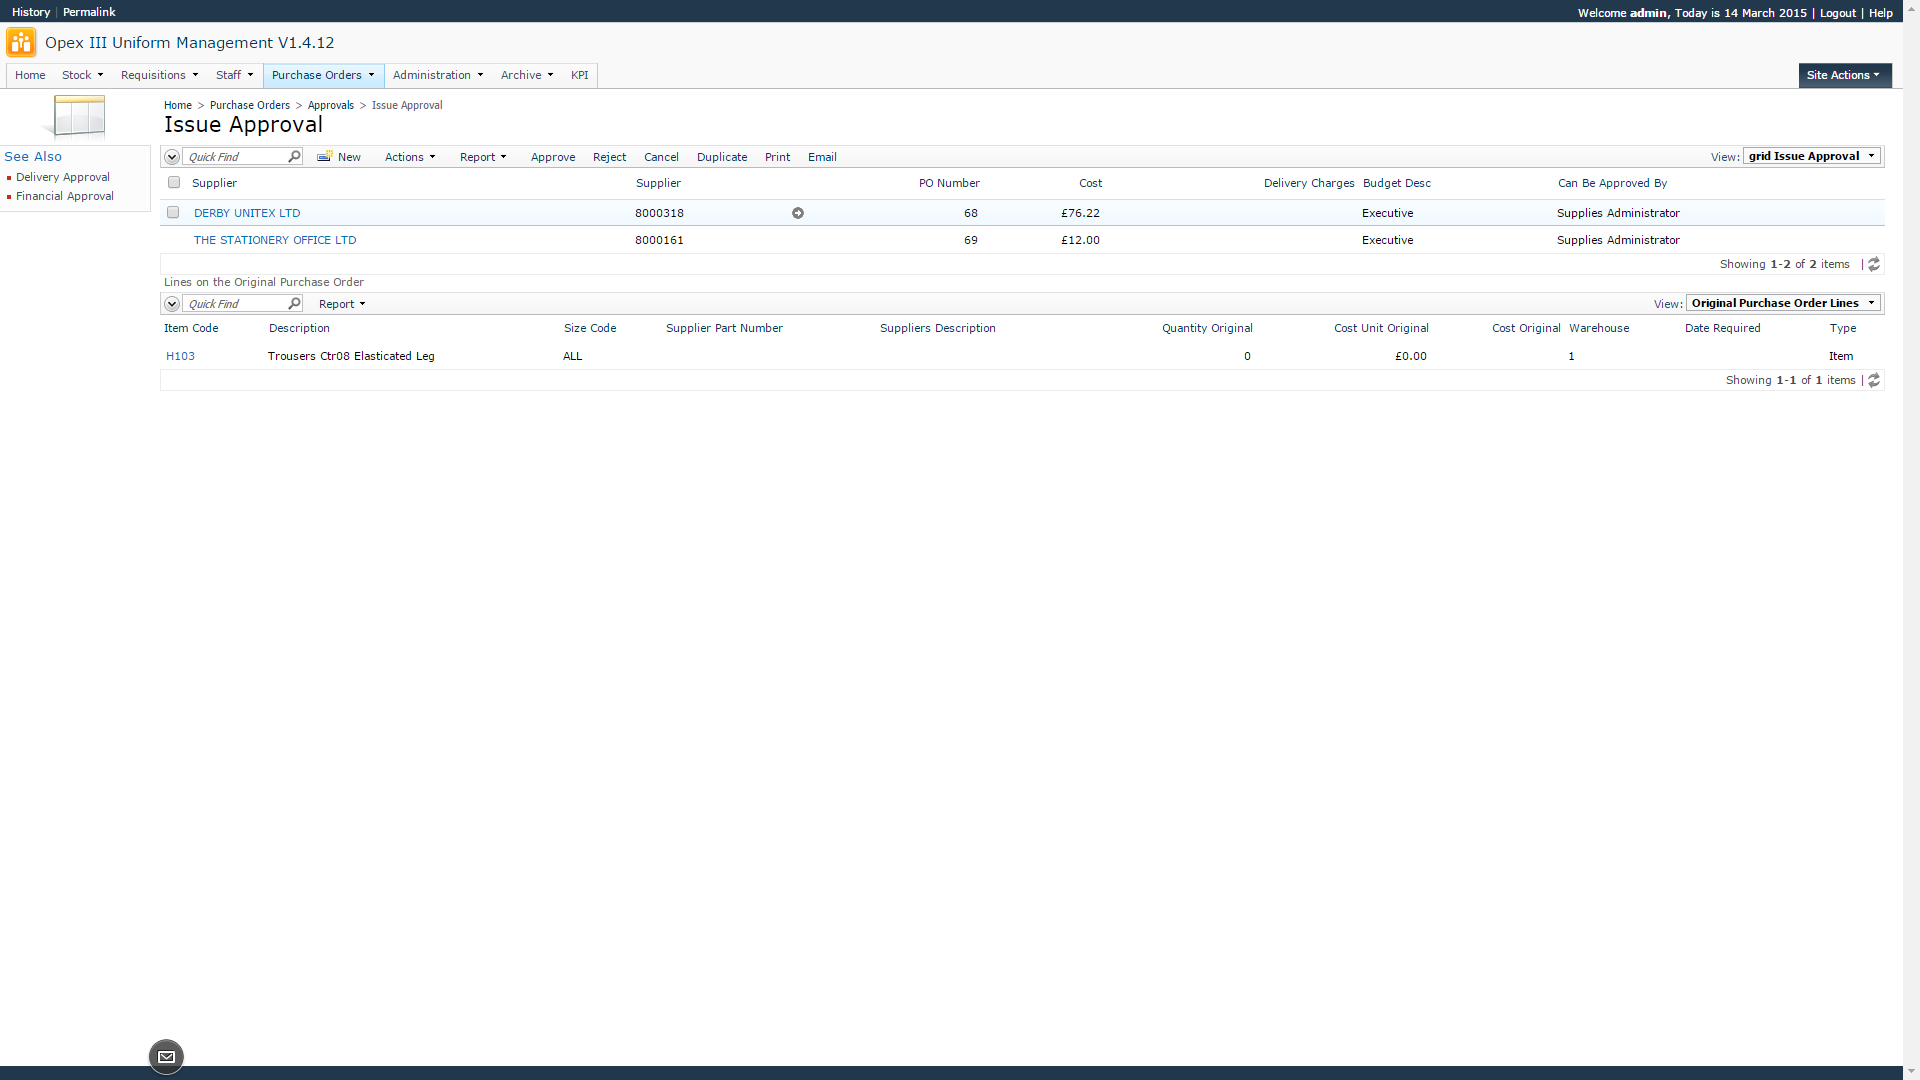Refresh the purchase order approvals grid

pyautogui.click(x=1874, y=265)
